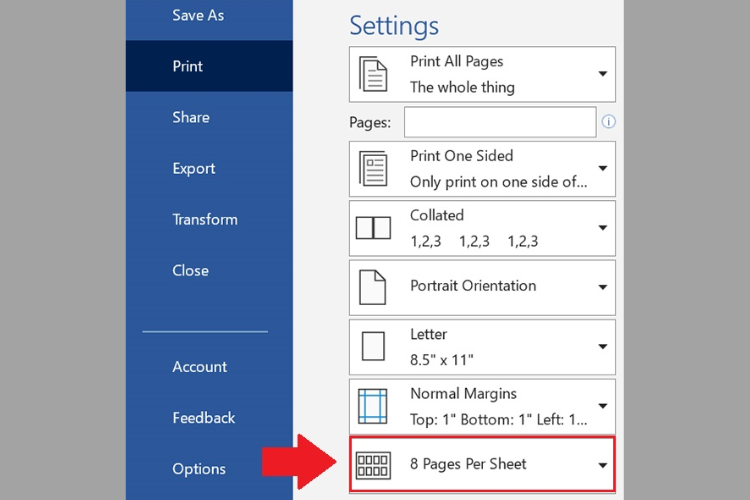Click the Portrait Orientation page icon
The image size is (750, 500).
[373, 287]
